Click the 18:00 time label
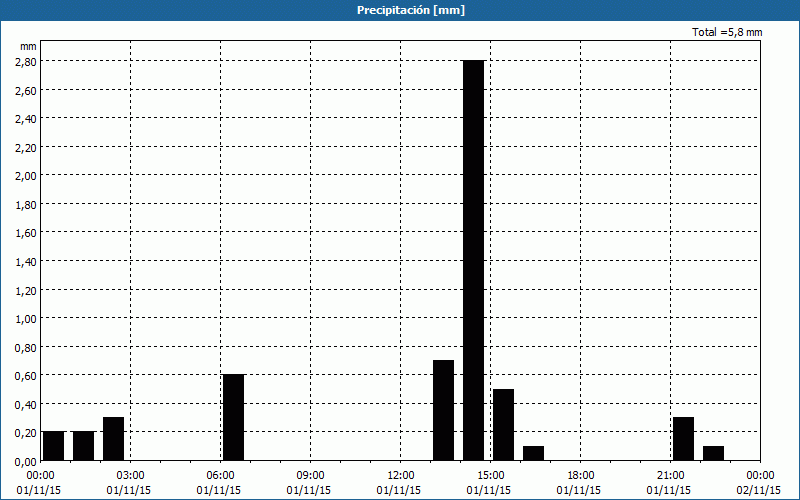The width and height of the screenshot is (800, 500). point(581,476)
